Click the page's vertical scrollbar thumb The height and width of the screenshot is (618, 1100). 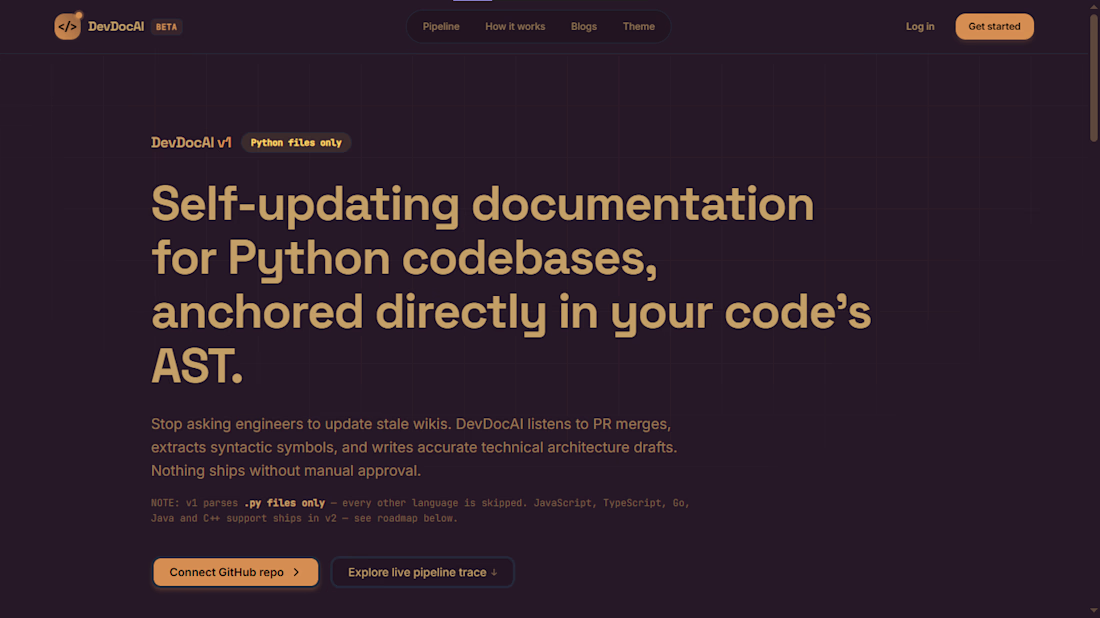[x=1094, y=77]
